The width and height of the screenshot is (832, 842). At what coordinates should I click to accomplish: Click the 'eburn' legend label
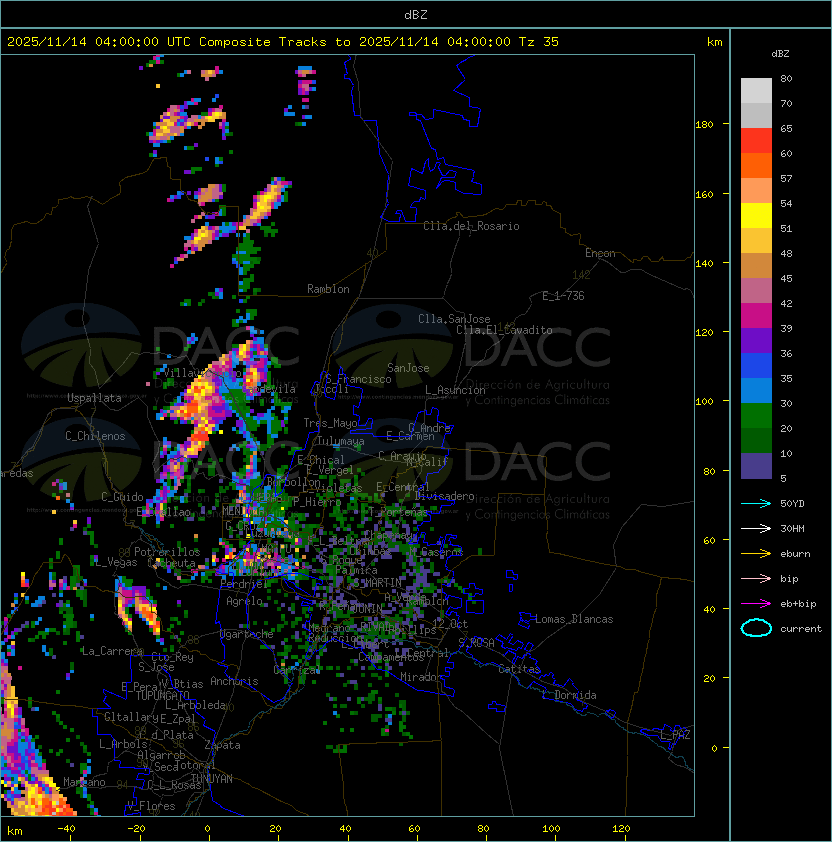coord(795,554)
